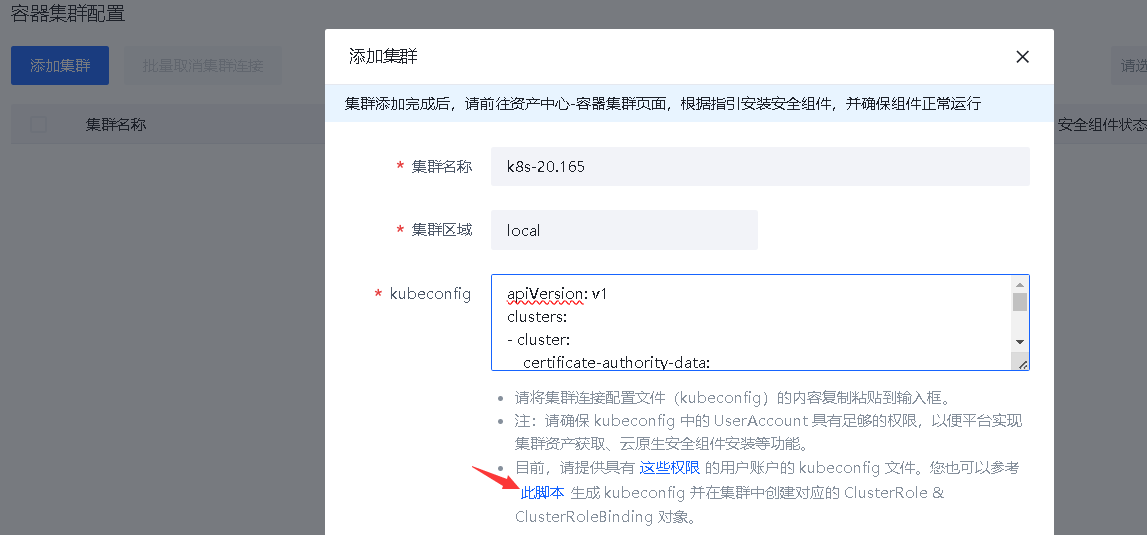Click the 添加集群 dialog title text
The image size is (1147, 535).
(383, 57)
